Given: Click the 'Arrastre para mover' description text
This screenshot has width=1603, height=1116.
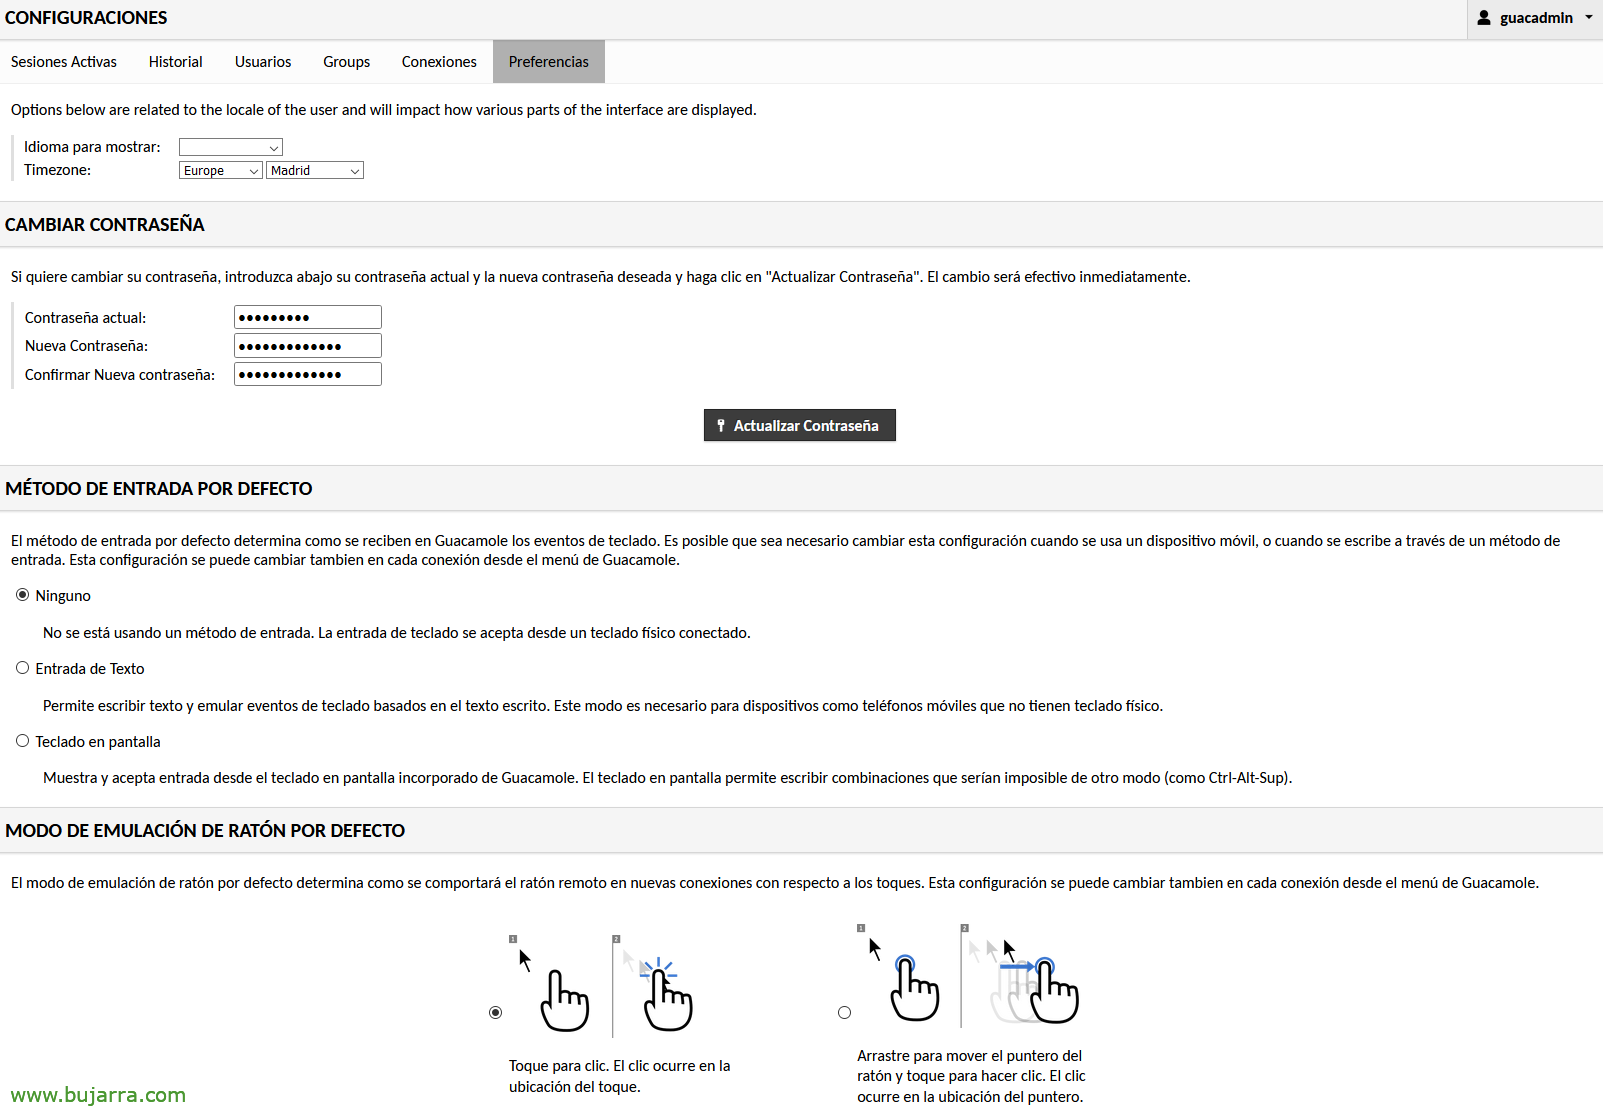Looking at the screenshot, I should 971,1076.
